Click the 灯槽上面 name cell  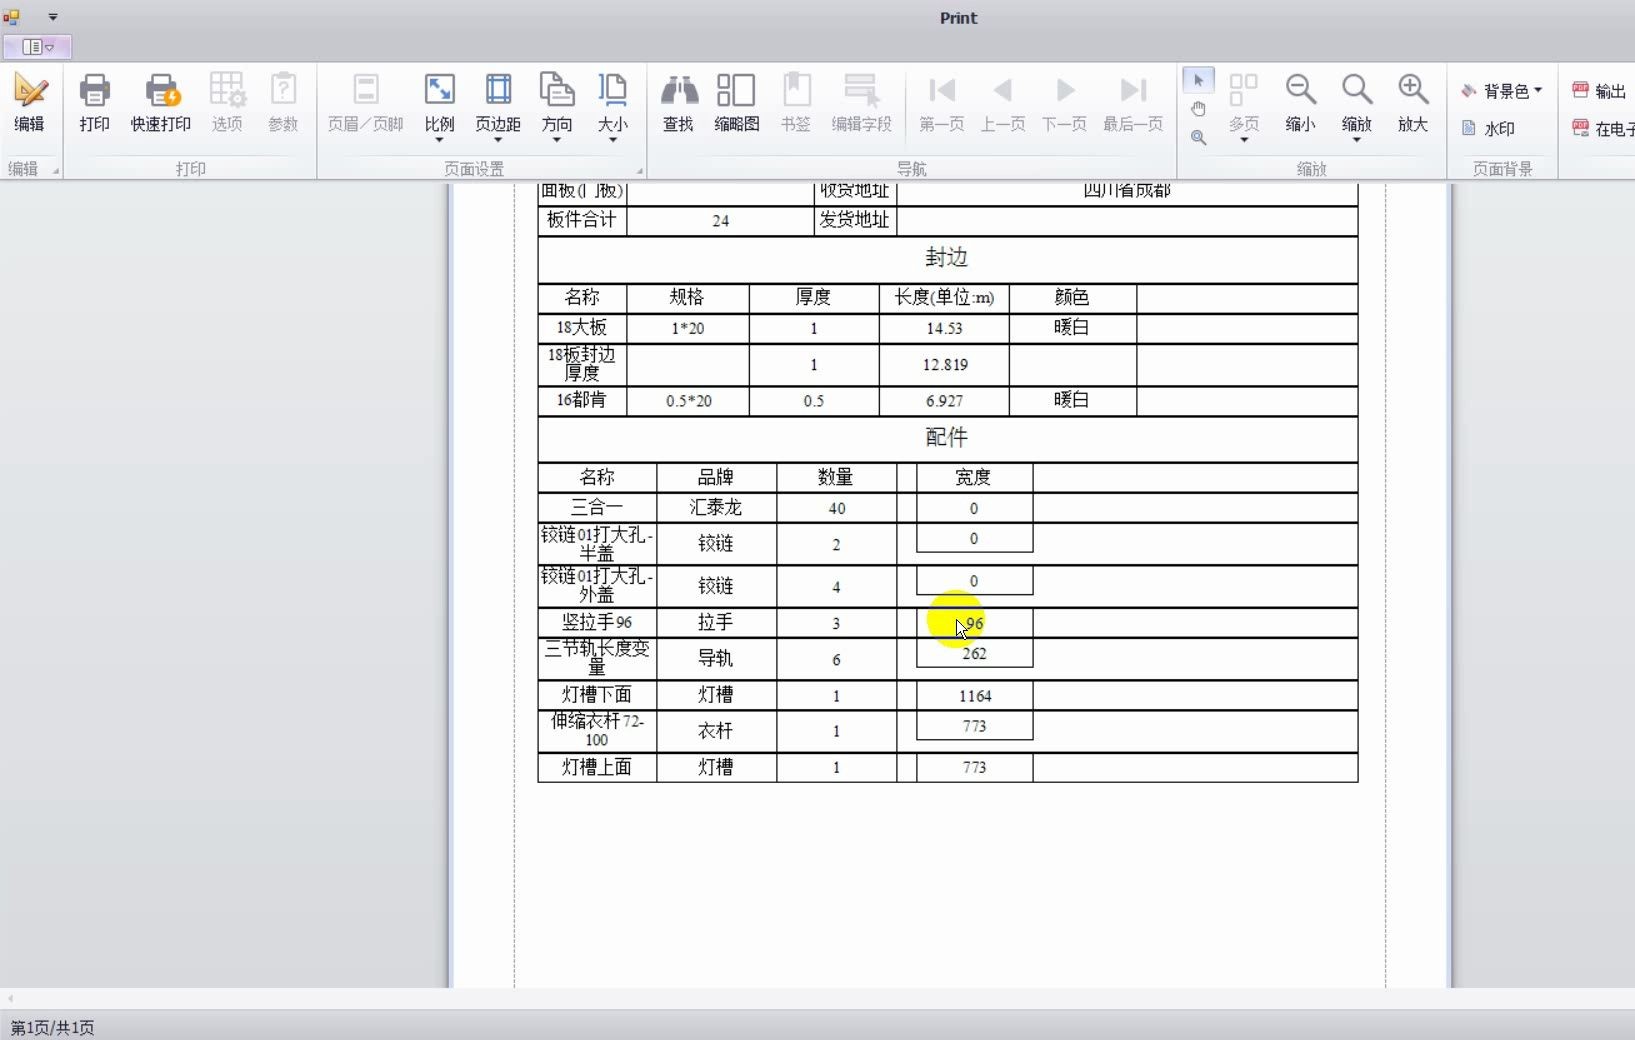coord(597,767)
